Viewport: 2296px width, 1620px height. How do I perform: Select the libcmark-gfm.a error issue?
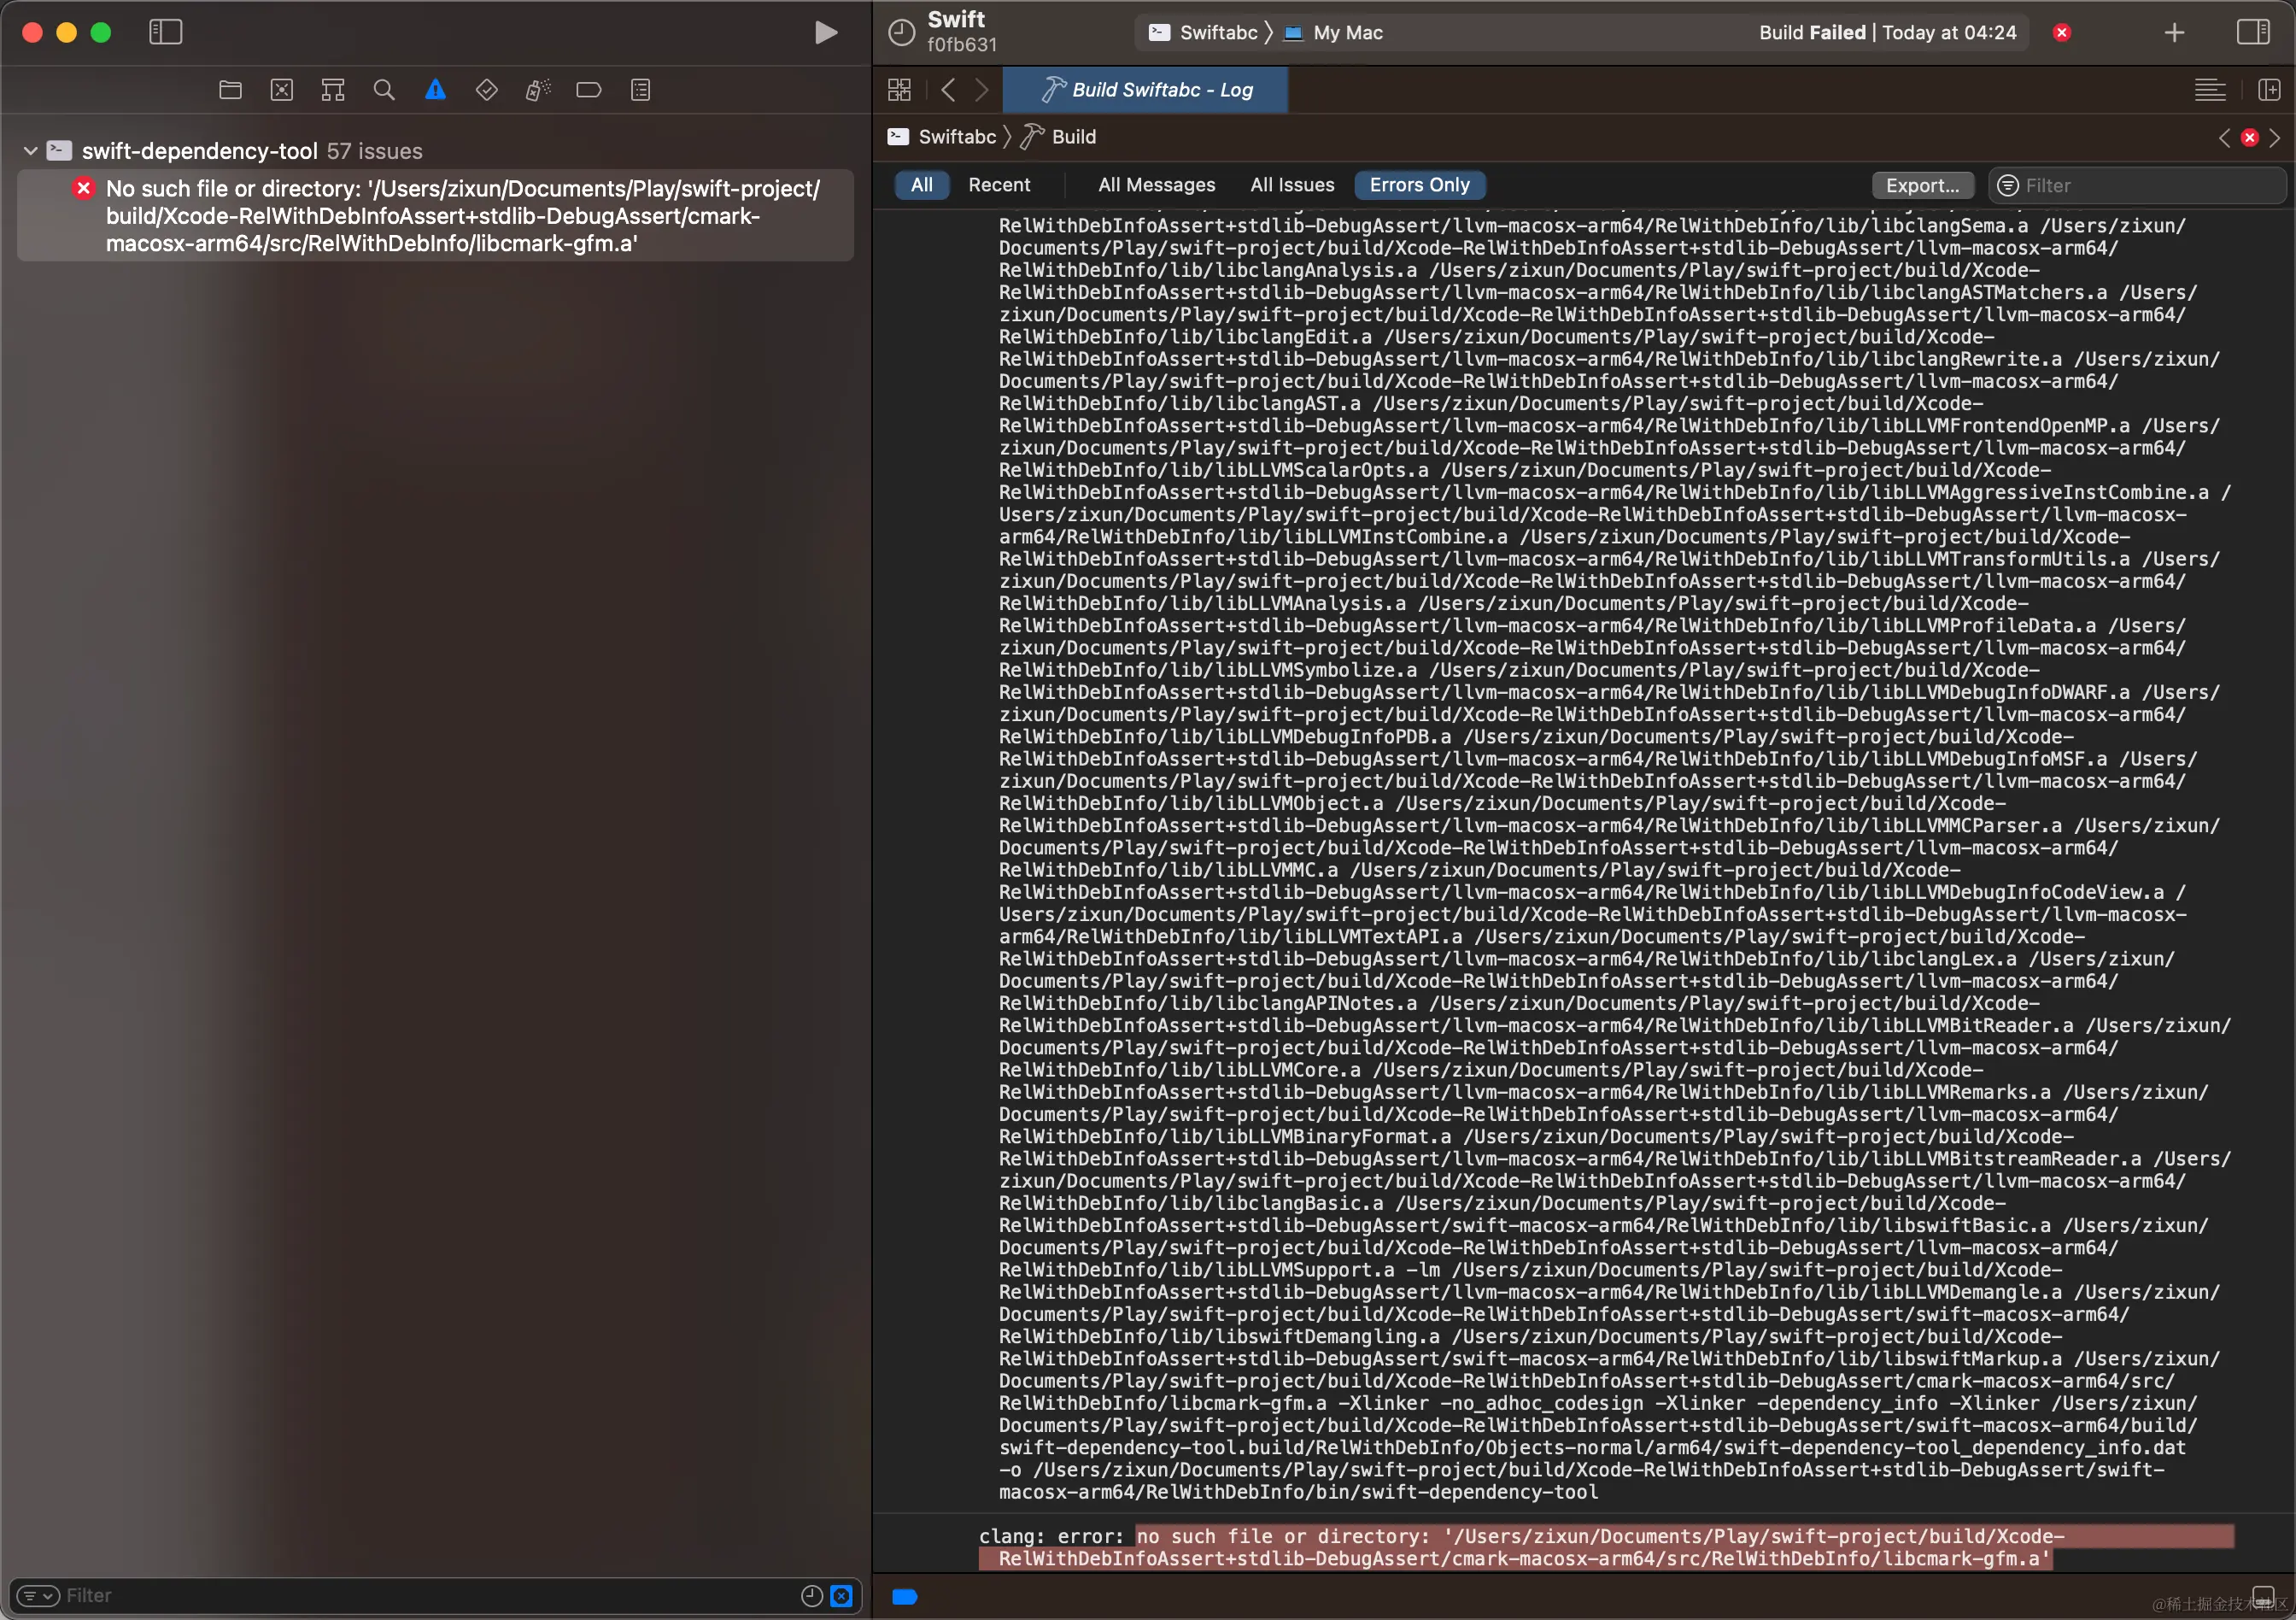click(x=435, y=216)
